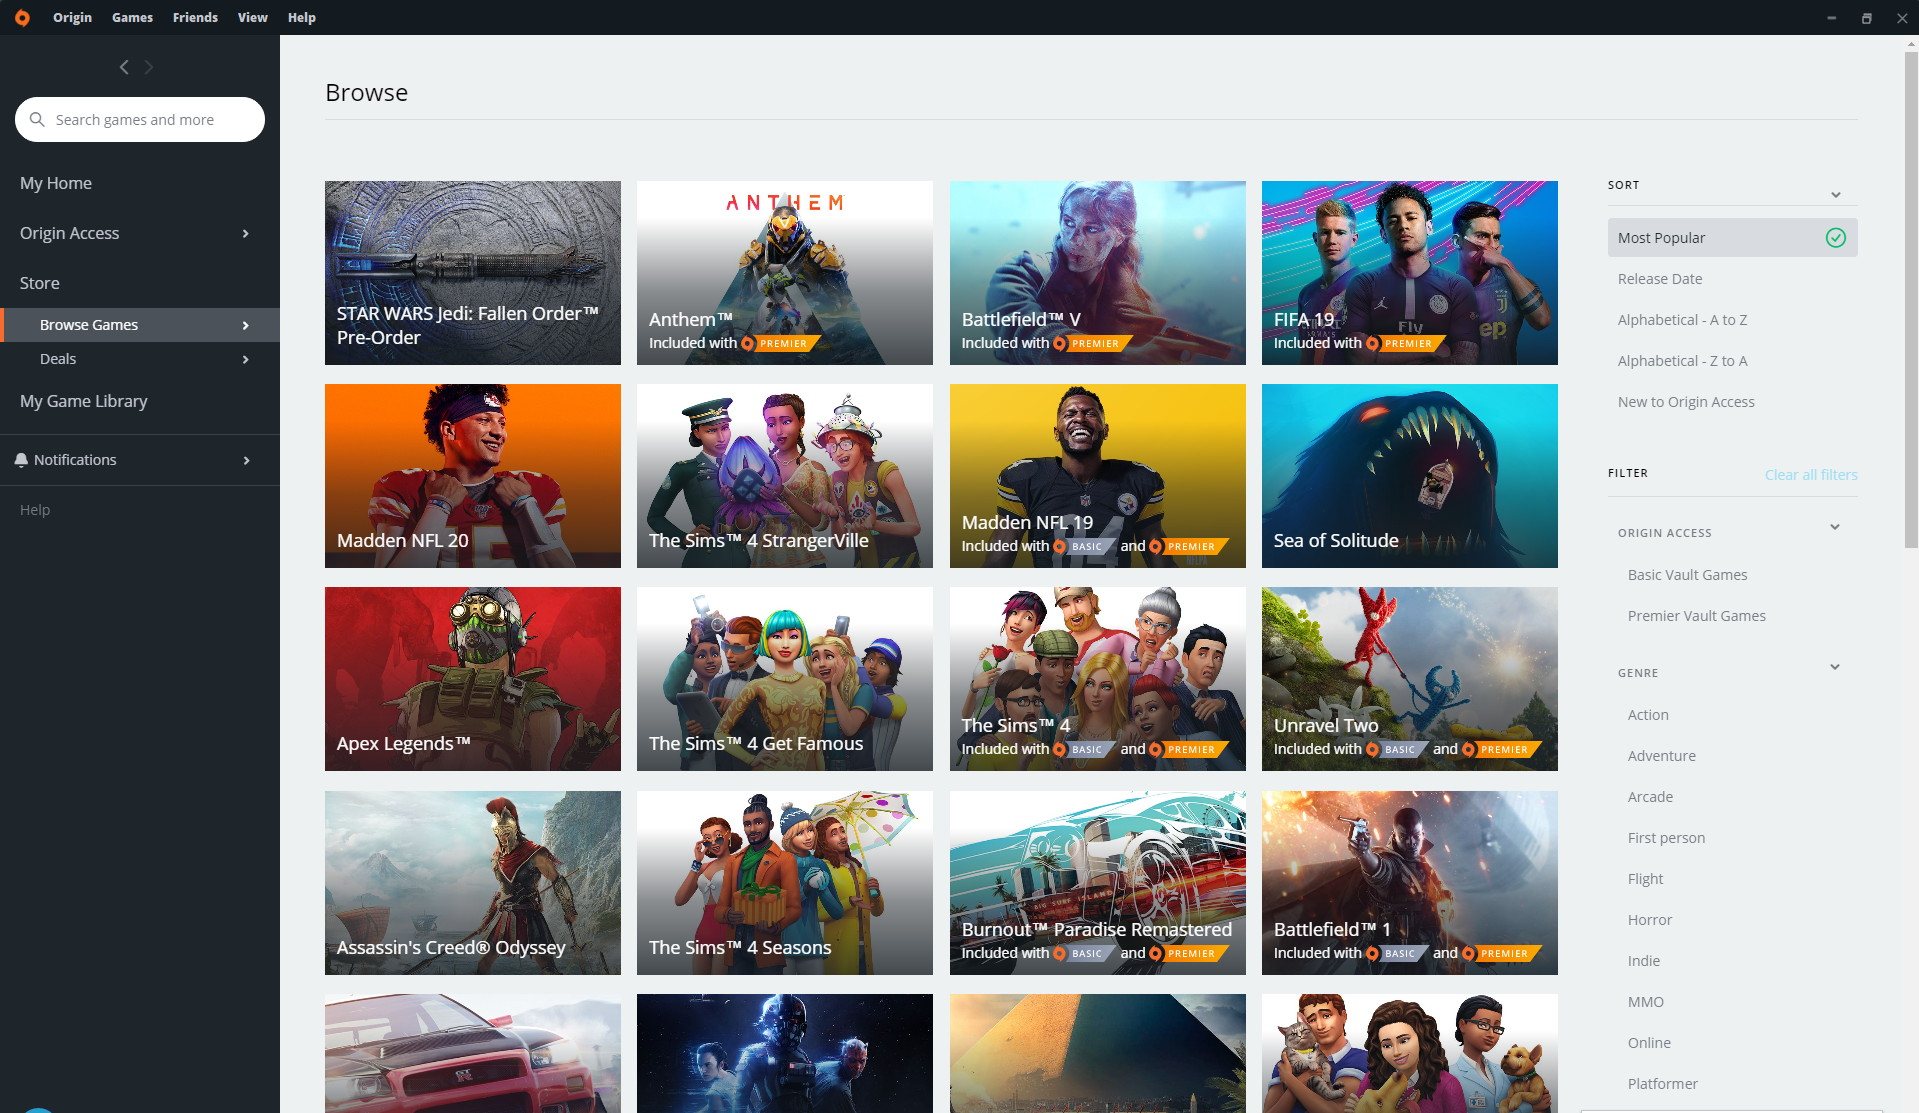Sort by Release Date
The image size is (1919, 1113).
1659,279
